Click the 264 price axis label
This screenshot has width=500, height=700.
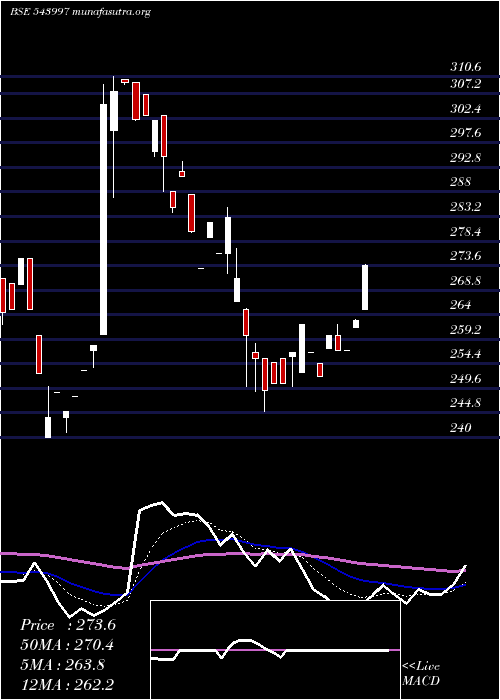[461, 305]
